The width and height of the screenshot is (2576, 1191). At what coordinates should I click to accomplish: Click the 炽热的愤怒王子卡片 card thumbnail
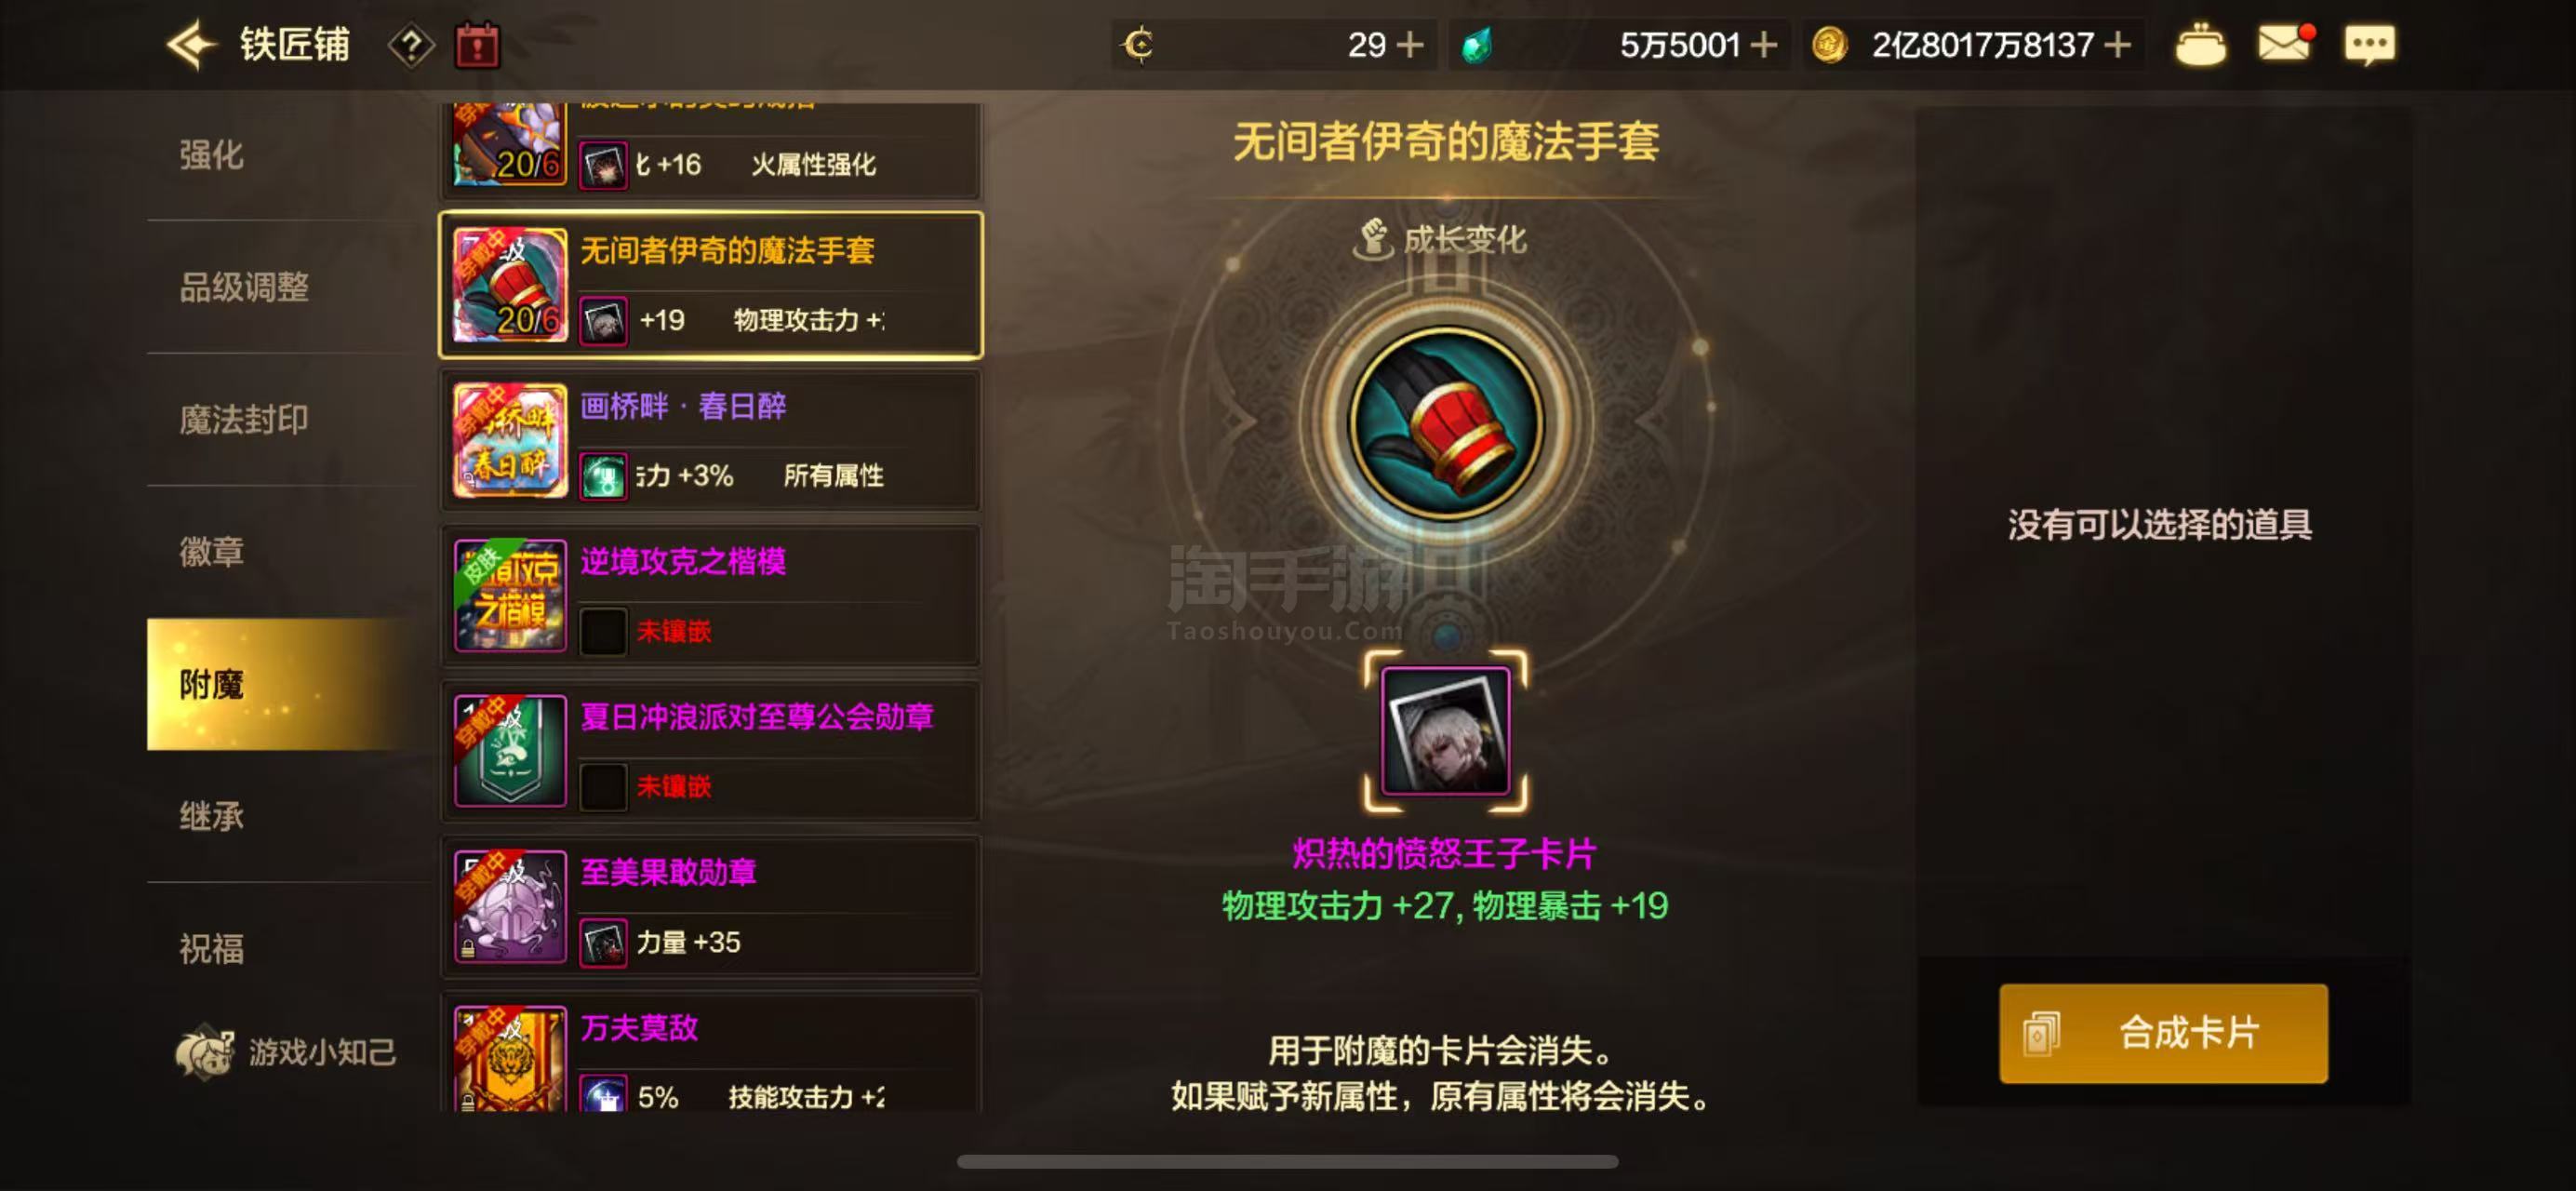pos(1445,731)
